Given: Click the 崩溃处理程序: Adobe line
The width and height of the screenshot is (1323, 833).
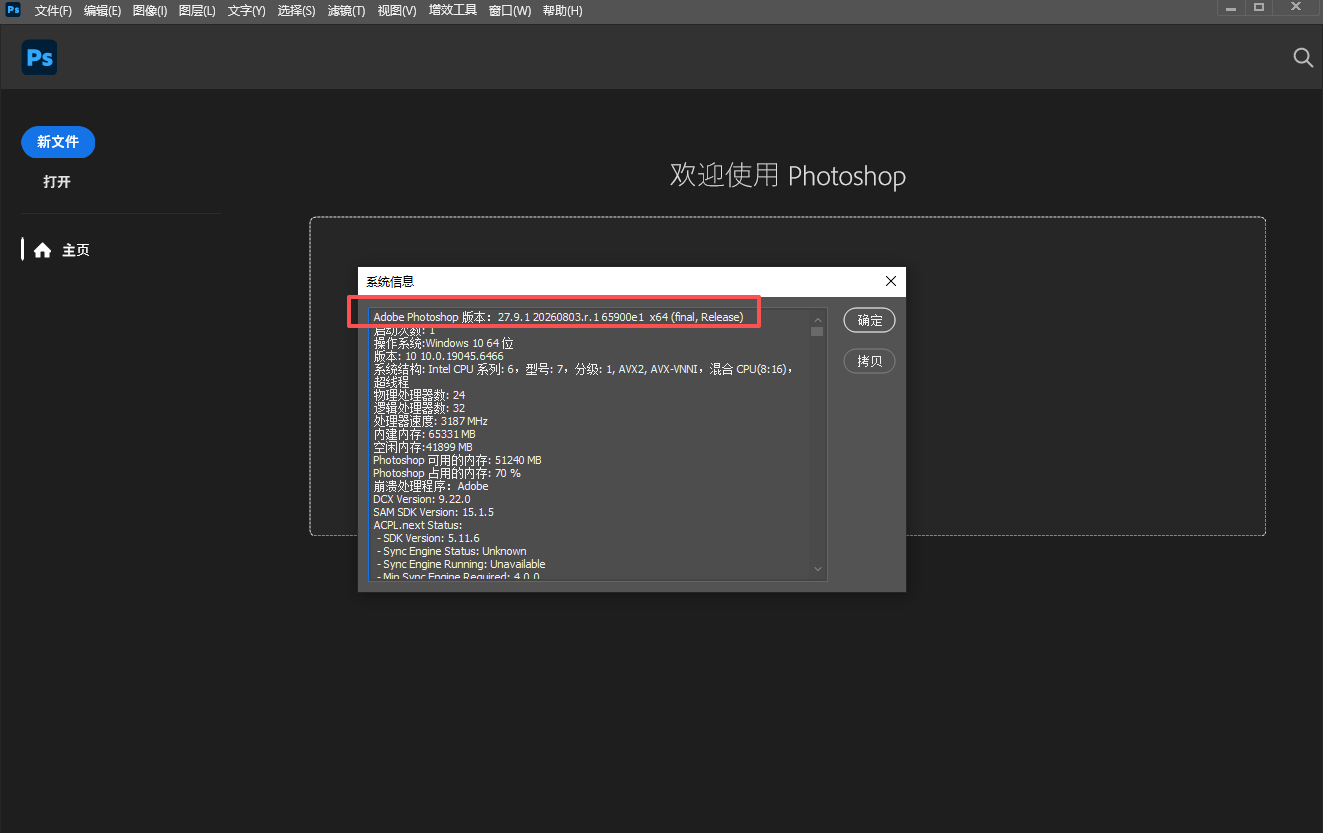Looking at the screenshot, I should tap(431, 486).
